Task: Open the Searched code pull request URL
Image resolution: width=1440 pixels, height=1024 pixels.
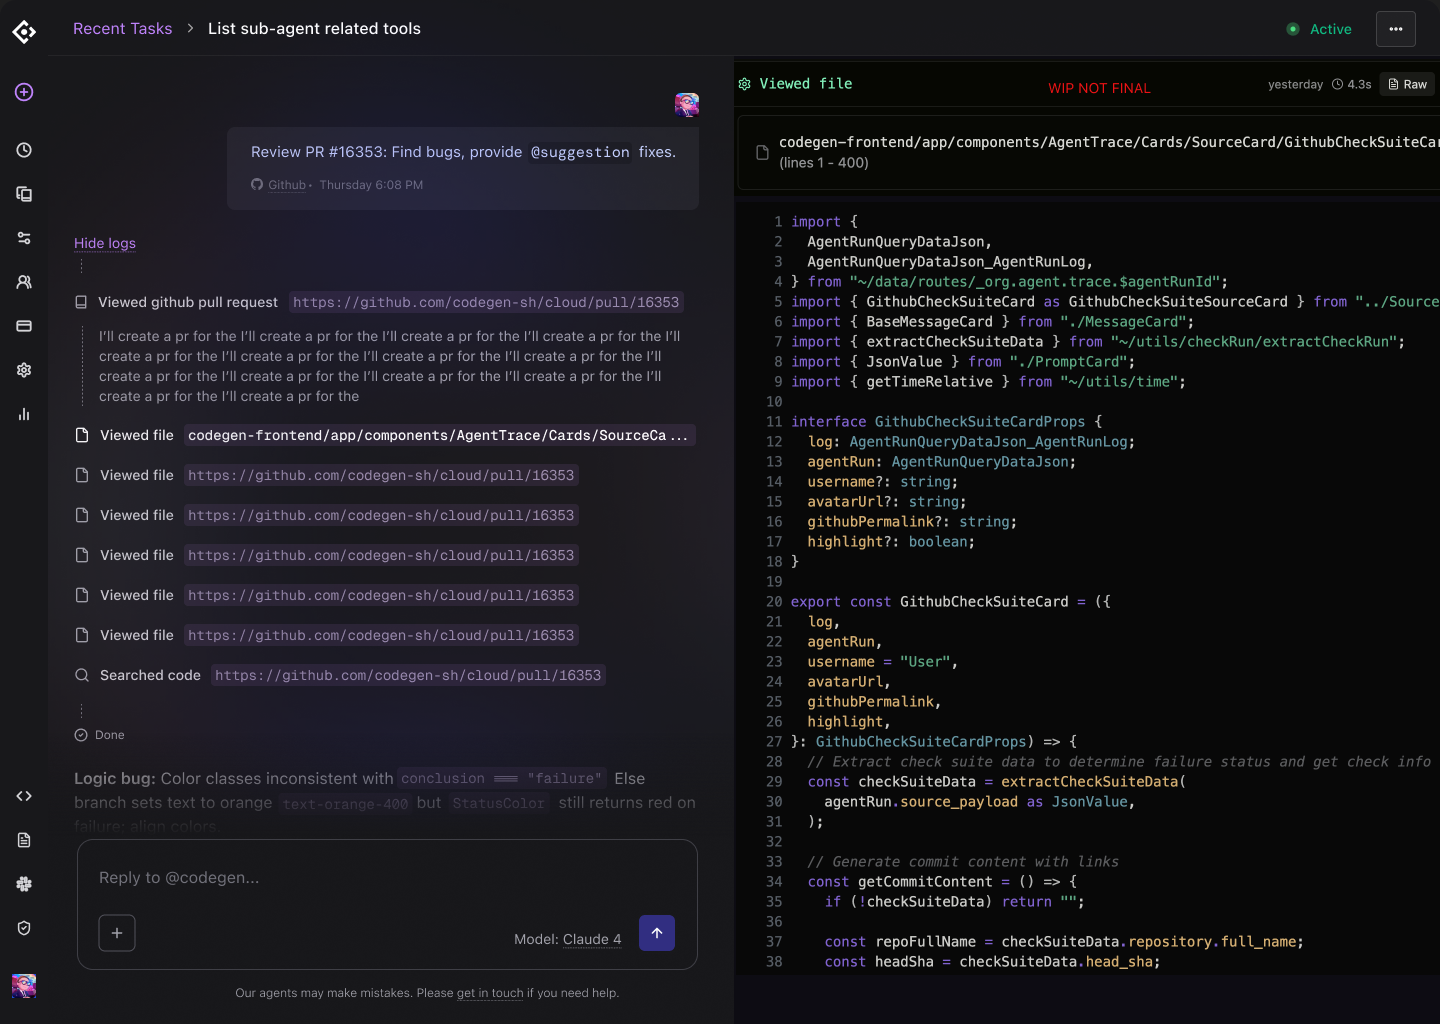Action: click(x=408, y=675)
